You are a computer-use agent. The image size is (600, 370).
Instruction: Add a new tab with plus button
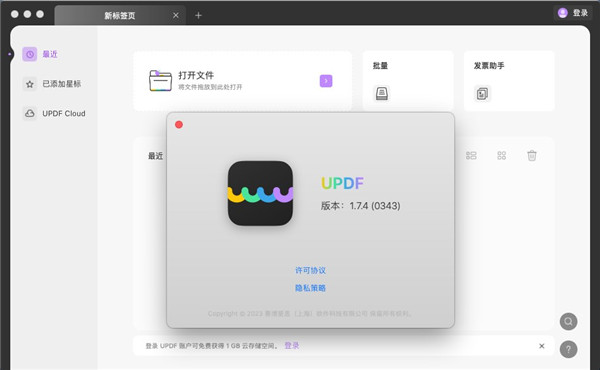[198, 15]
